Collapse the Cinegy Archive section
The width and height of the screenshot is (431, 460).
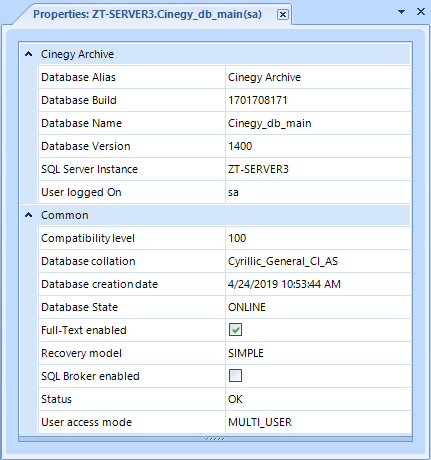point(29,54)
